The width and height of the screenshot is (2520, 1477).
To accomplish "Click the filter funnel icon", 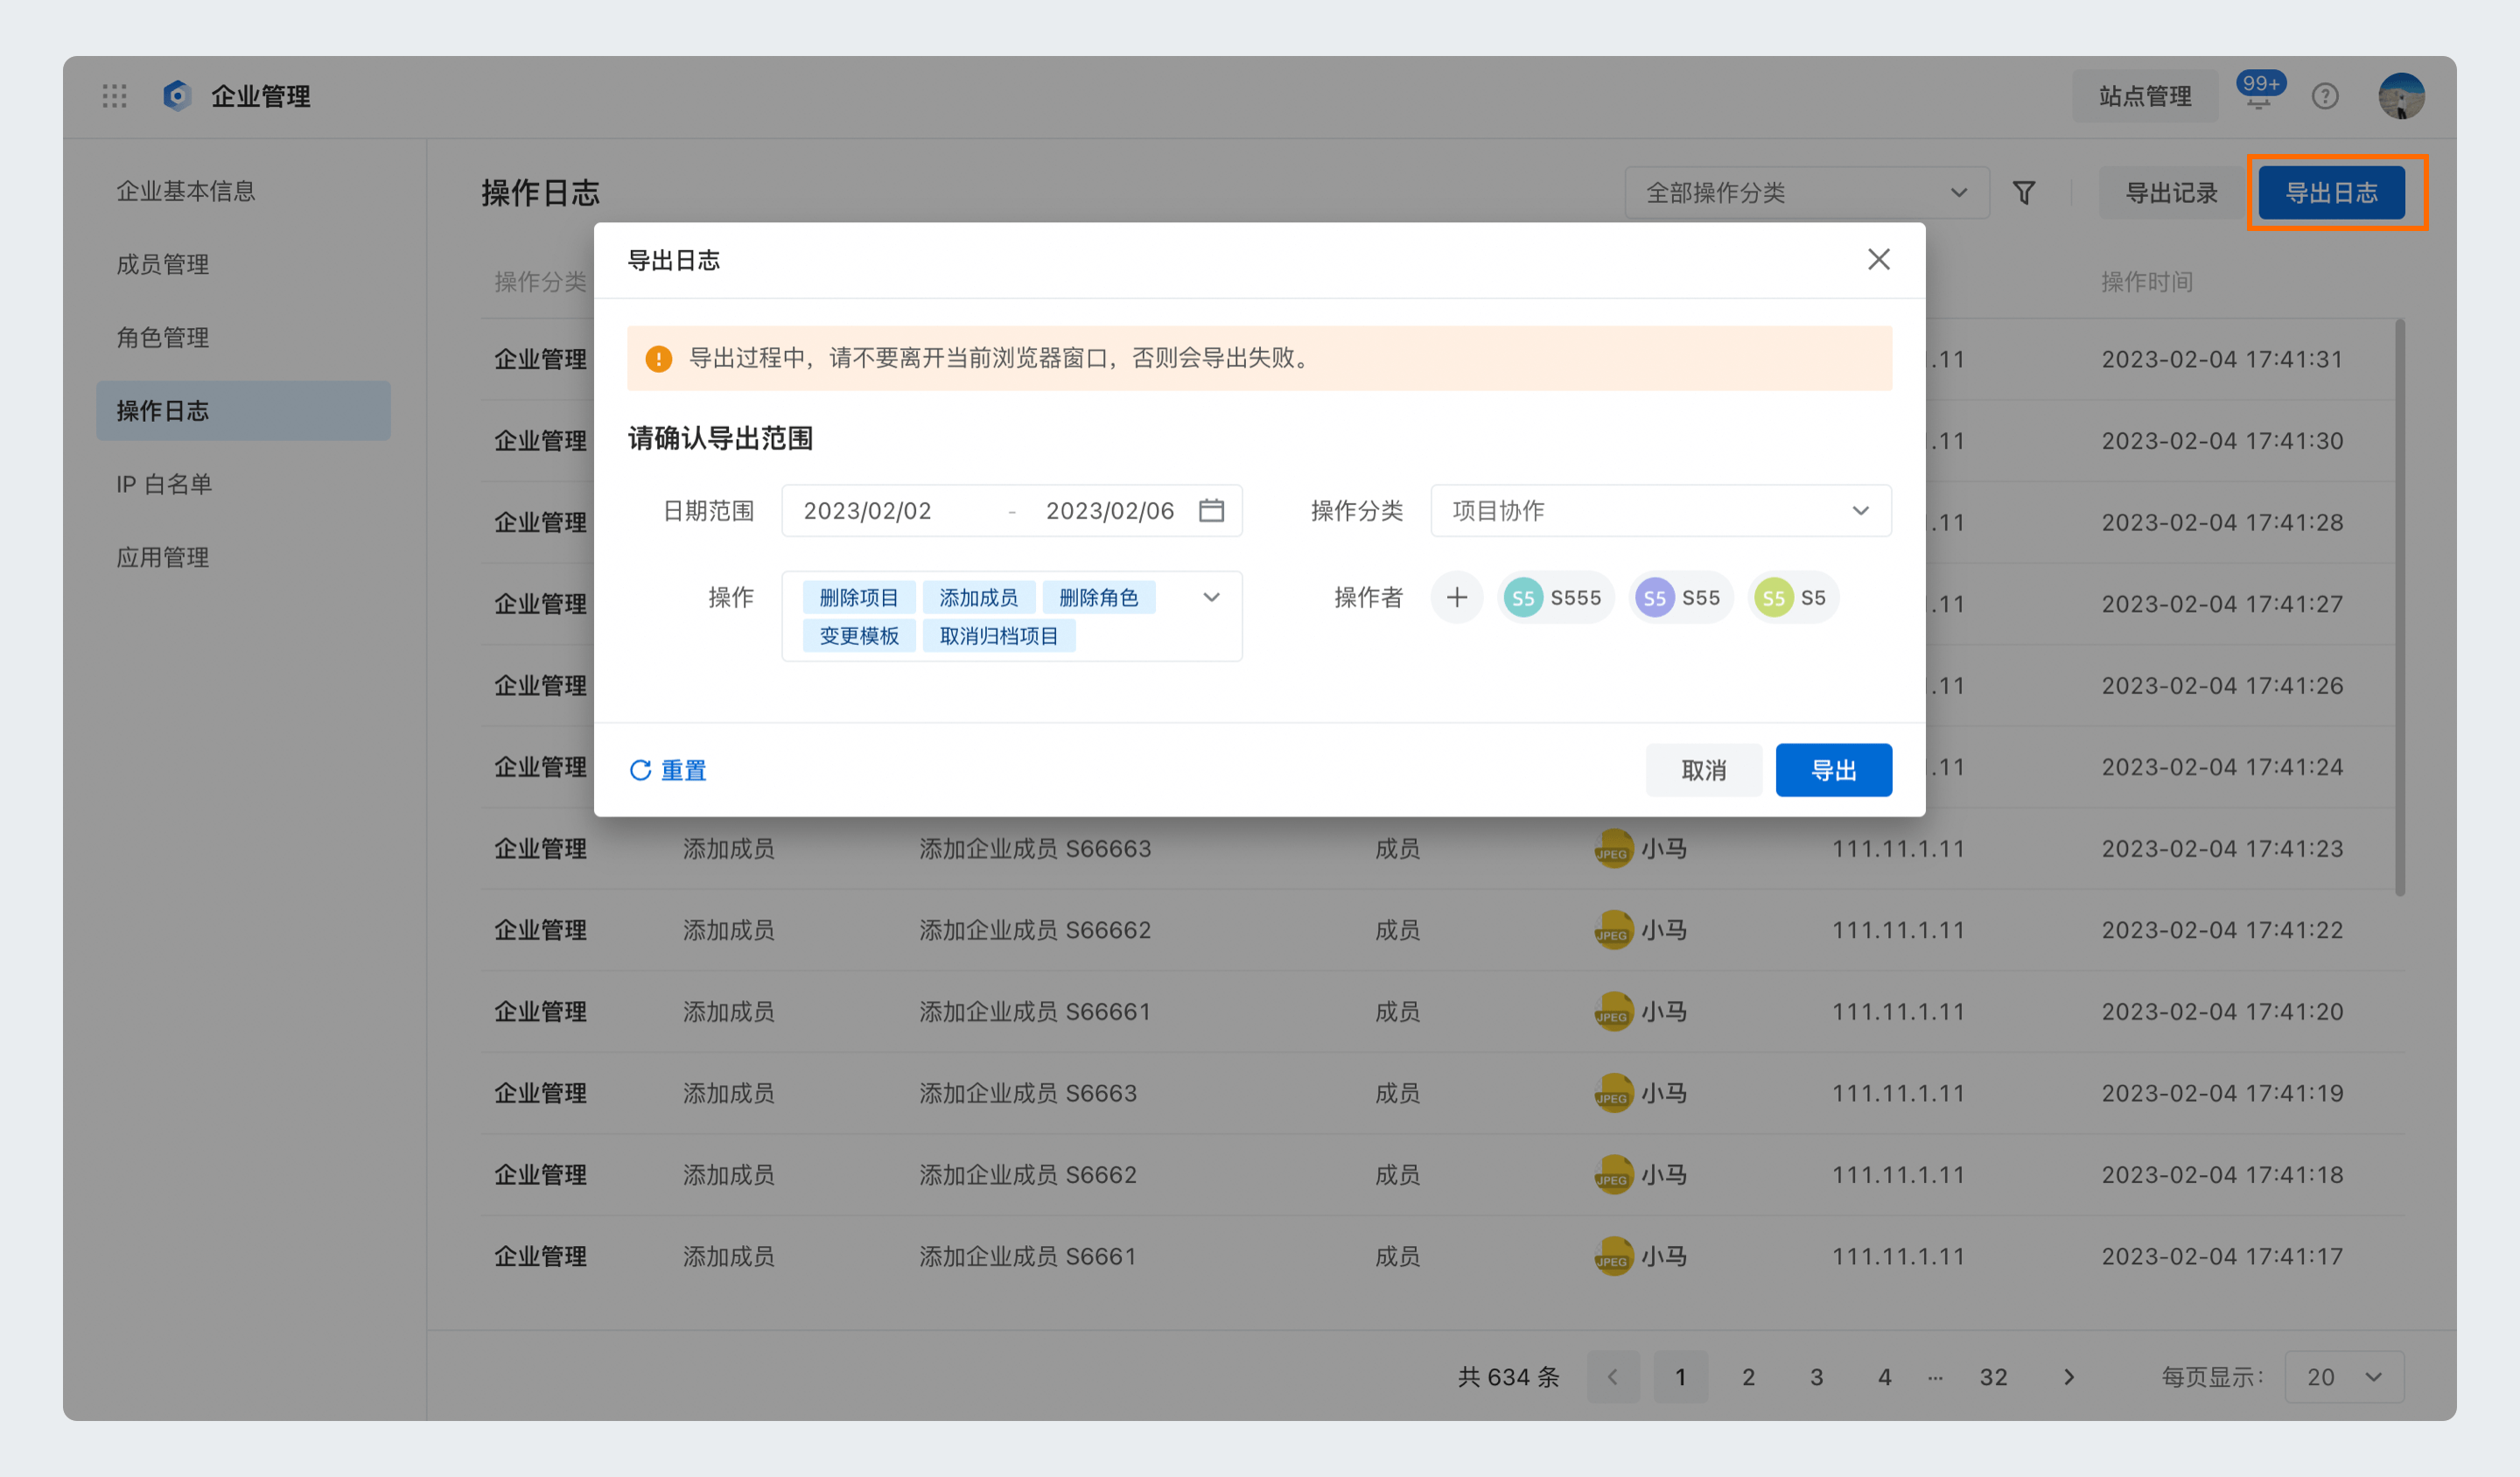I will [2023, 192].
